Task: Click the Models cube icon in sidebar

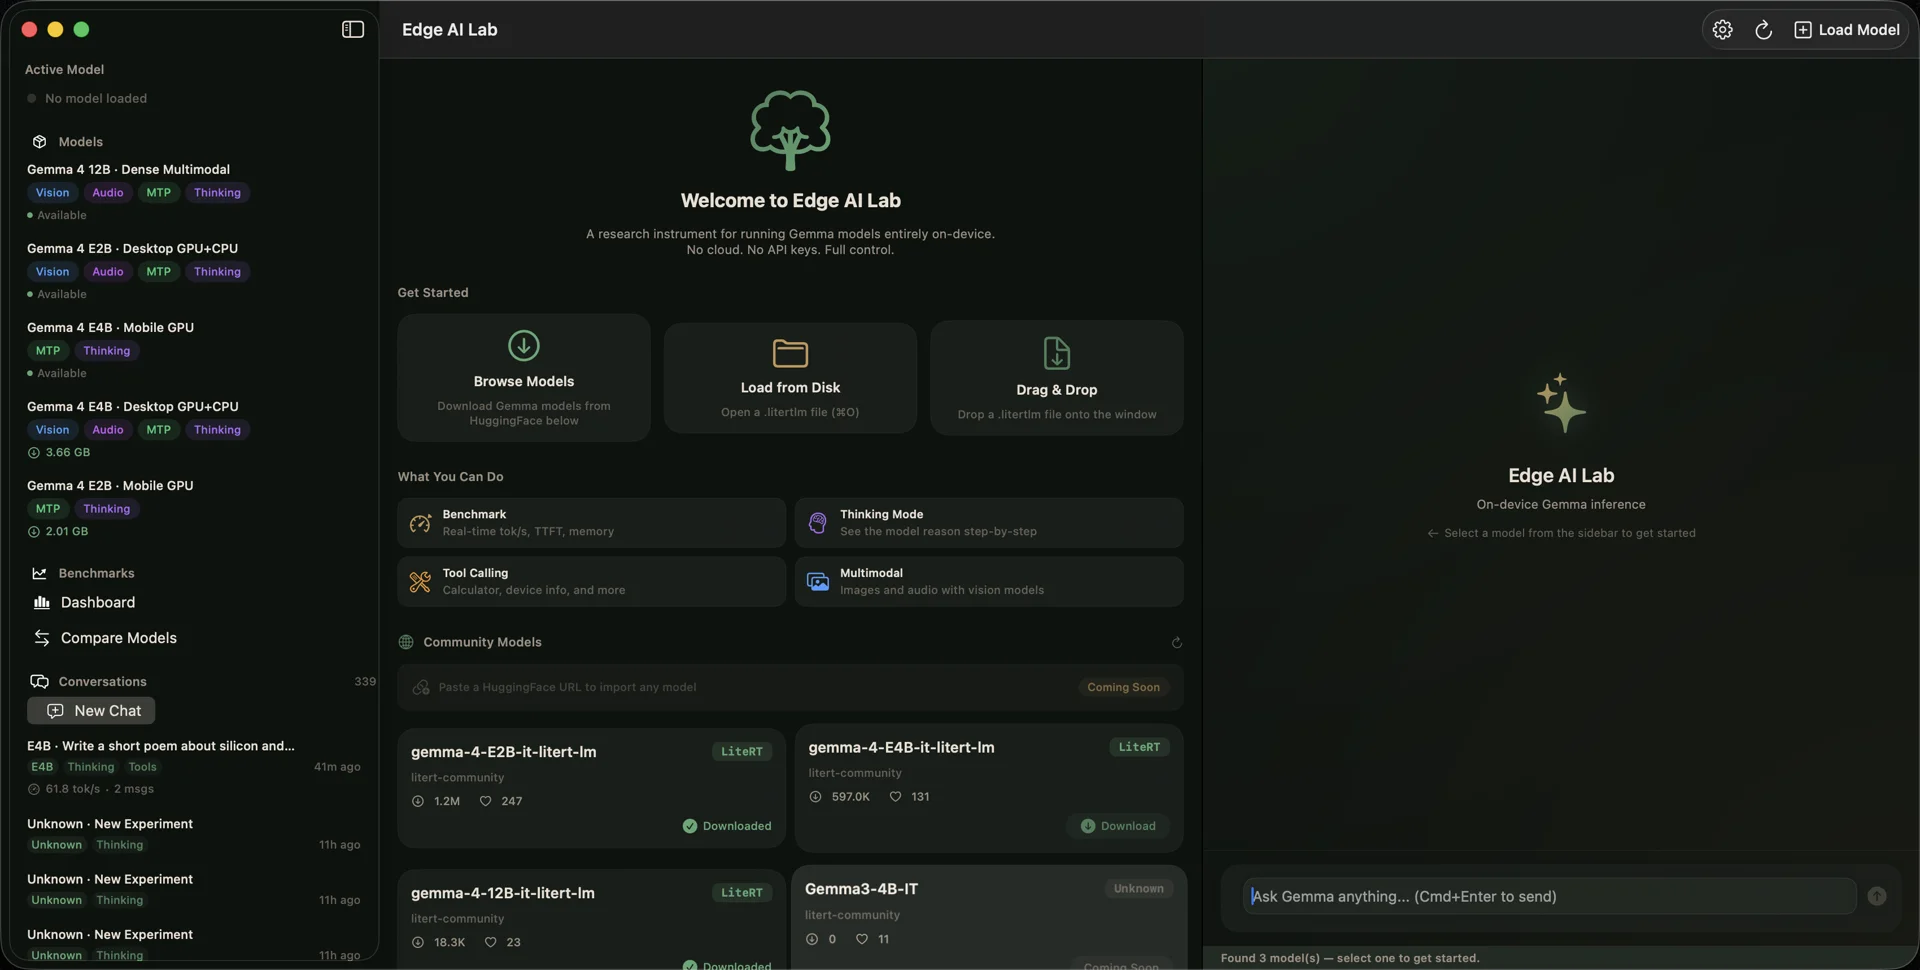Action: point(39,142)
